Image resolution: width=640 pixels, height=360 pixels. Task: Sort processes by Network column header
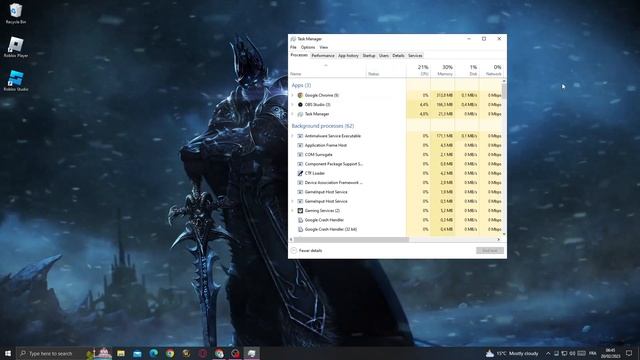pyautogui.click(x=491, y=70)
